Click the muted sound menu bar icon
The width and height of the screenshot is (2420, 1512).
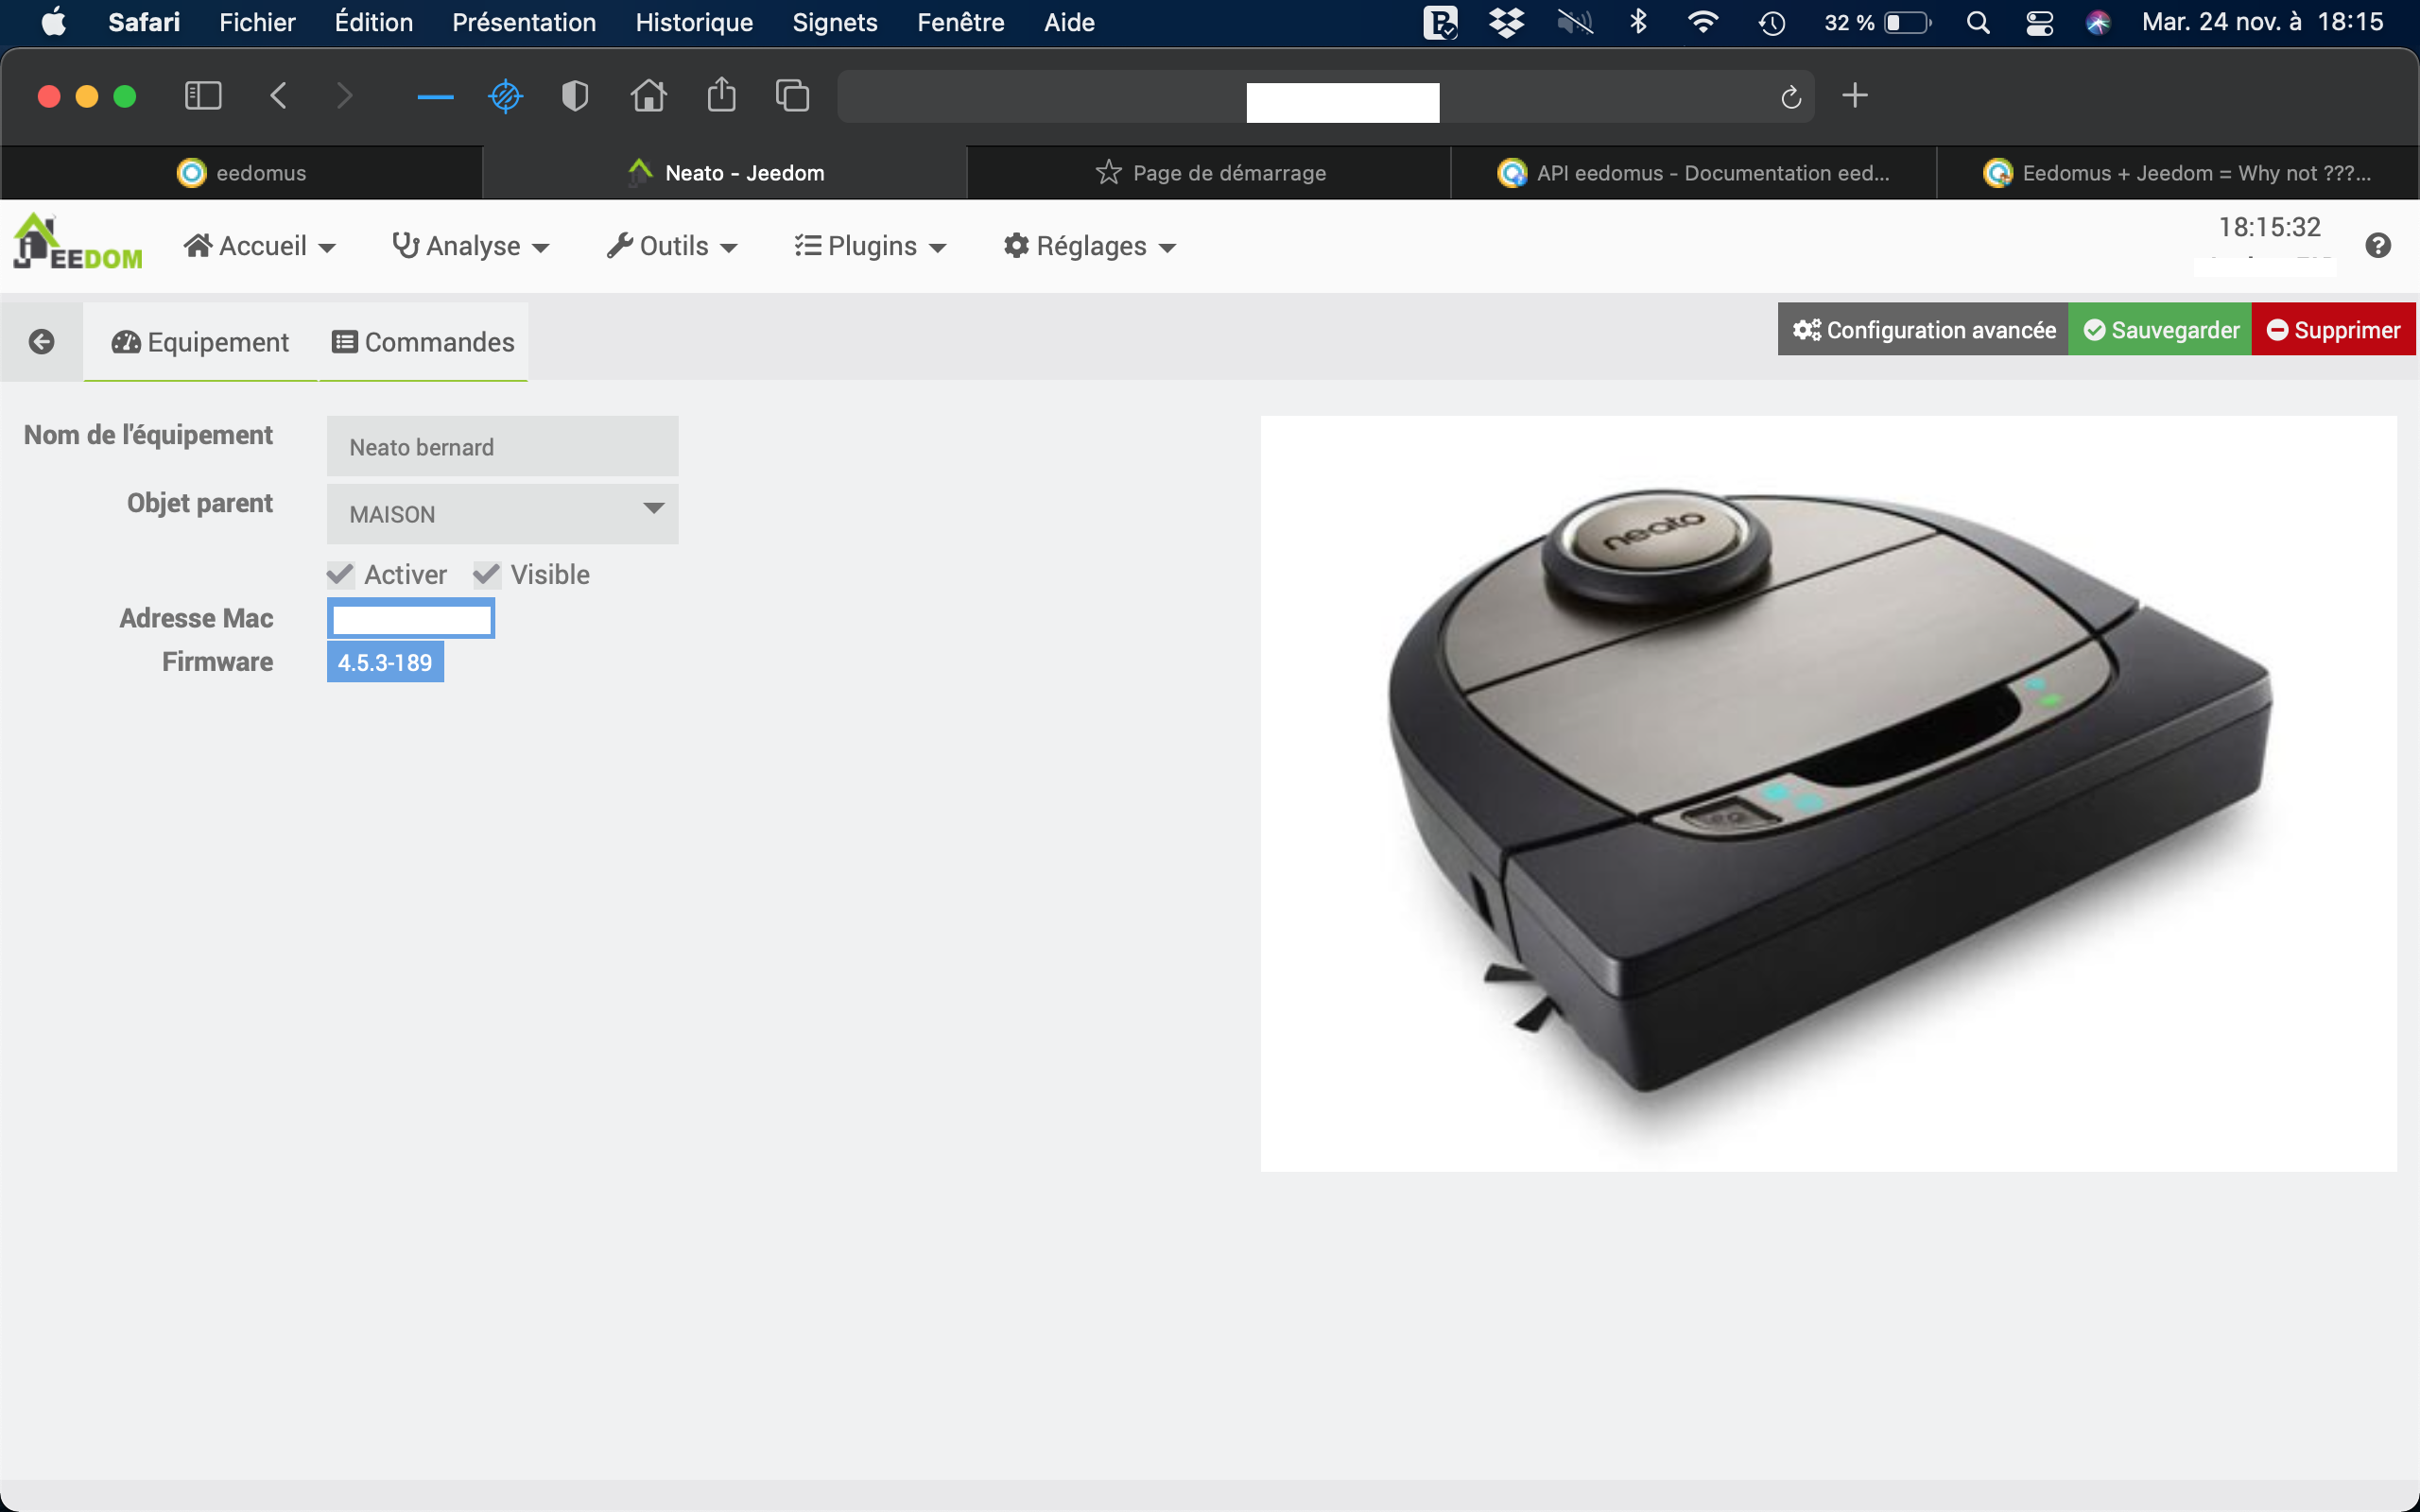[1574, 22]
